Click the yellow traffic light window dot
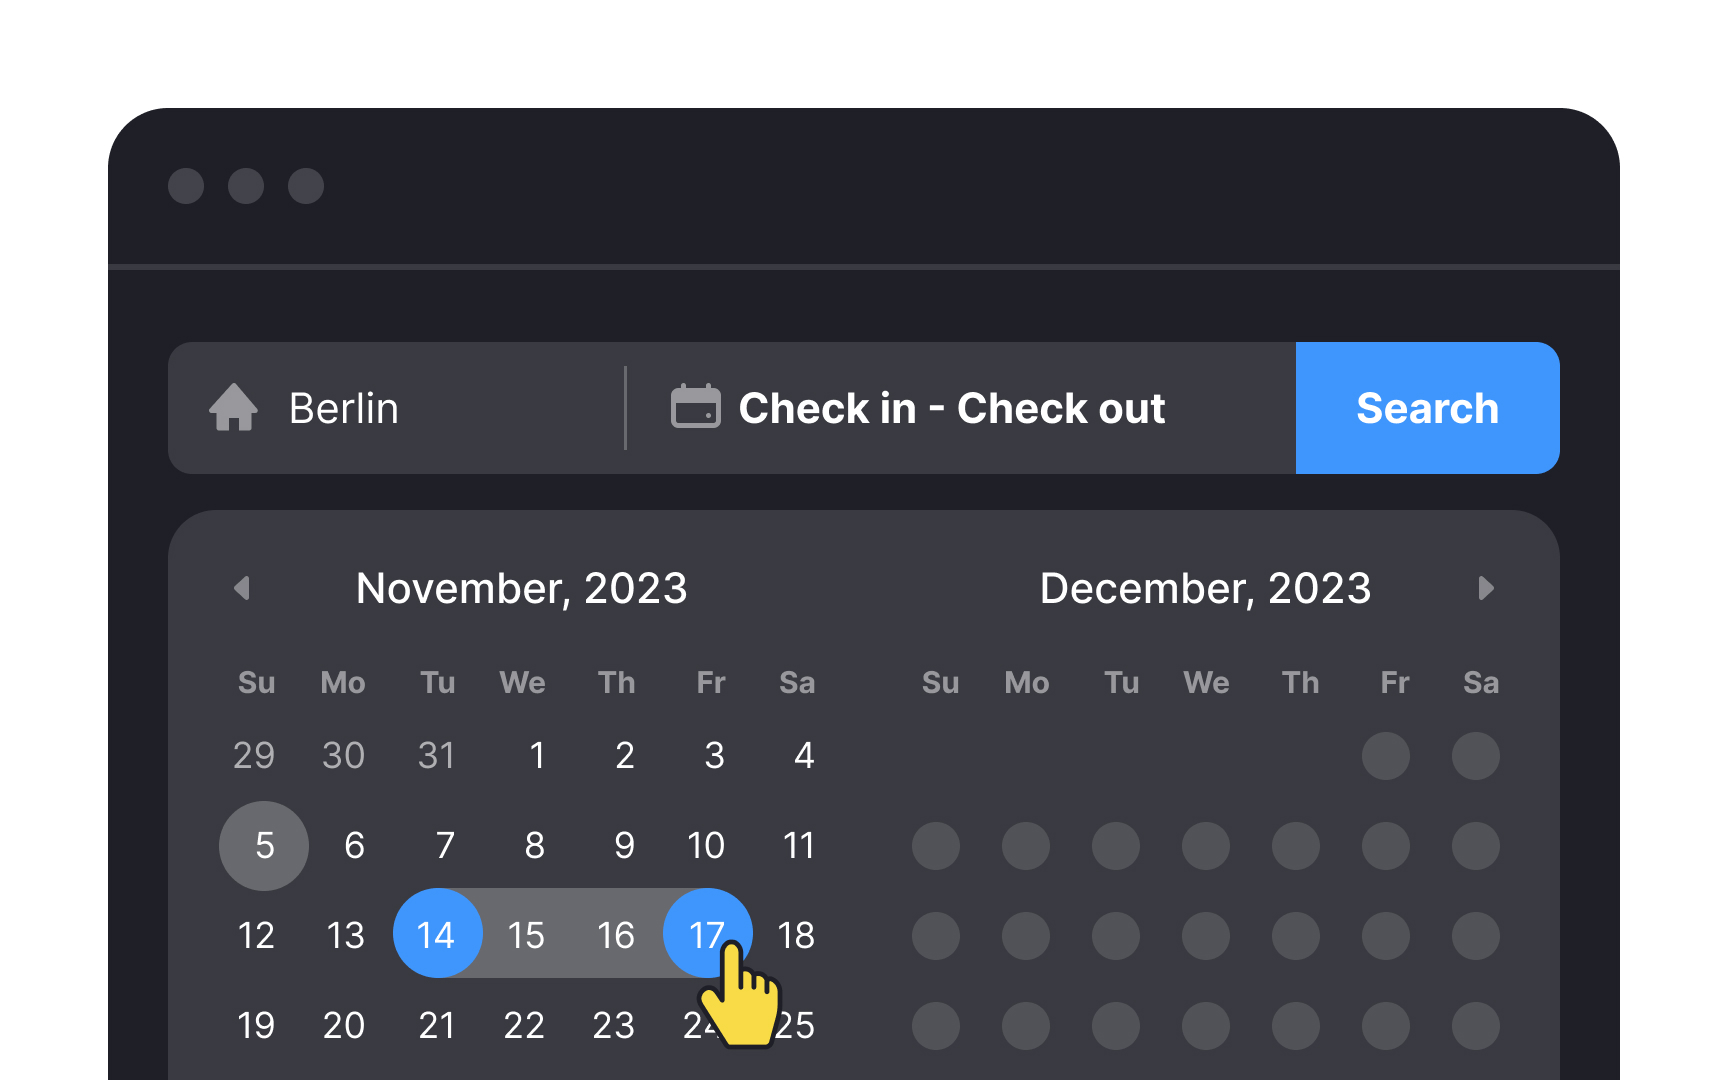The image size is (1728, 1080). [x=246, y=186]
